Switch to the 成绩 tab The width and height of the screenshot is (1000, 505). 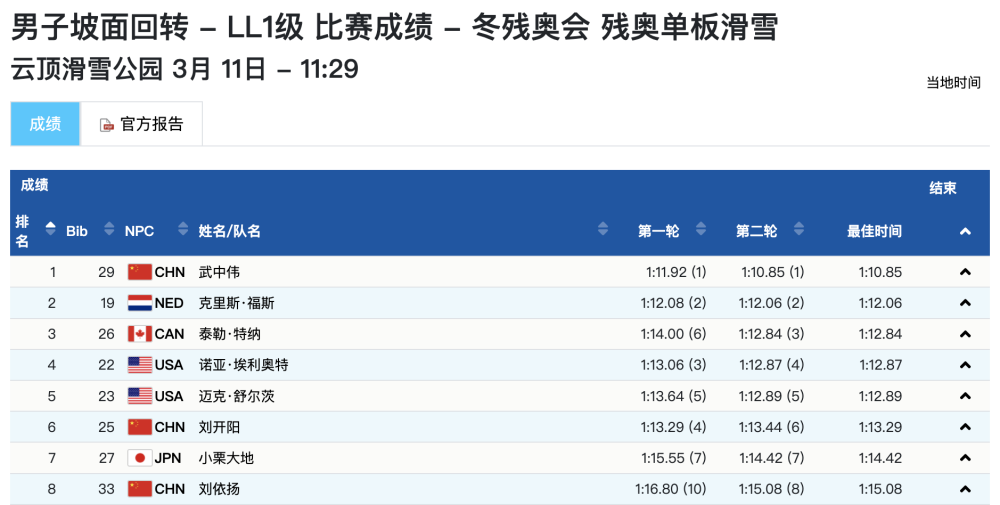point(45,124)
